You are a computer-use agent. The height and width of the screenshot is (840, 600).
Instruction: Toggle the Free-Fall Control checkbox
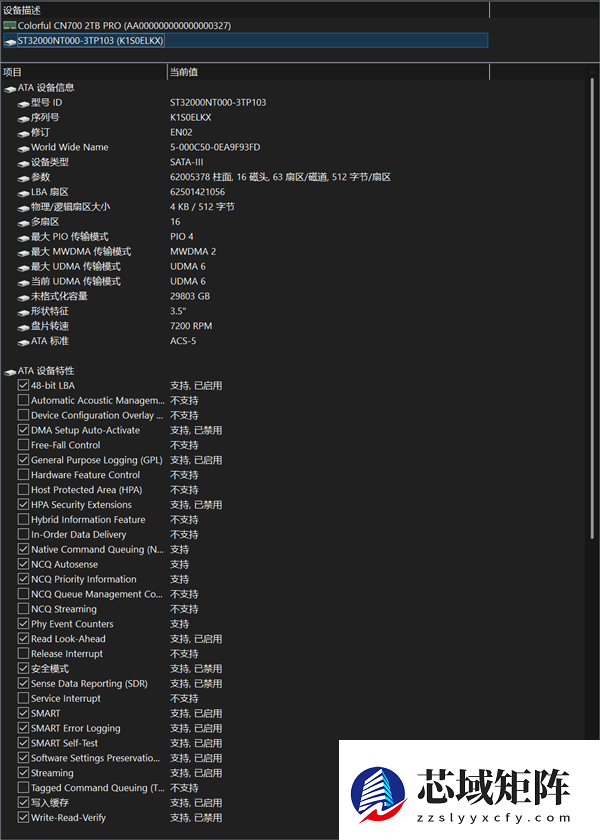(x=23, y=445)
